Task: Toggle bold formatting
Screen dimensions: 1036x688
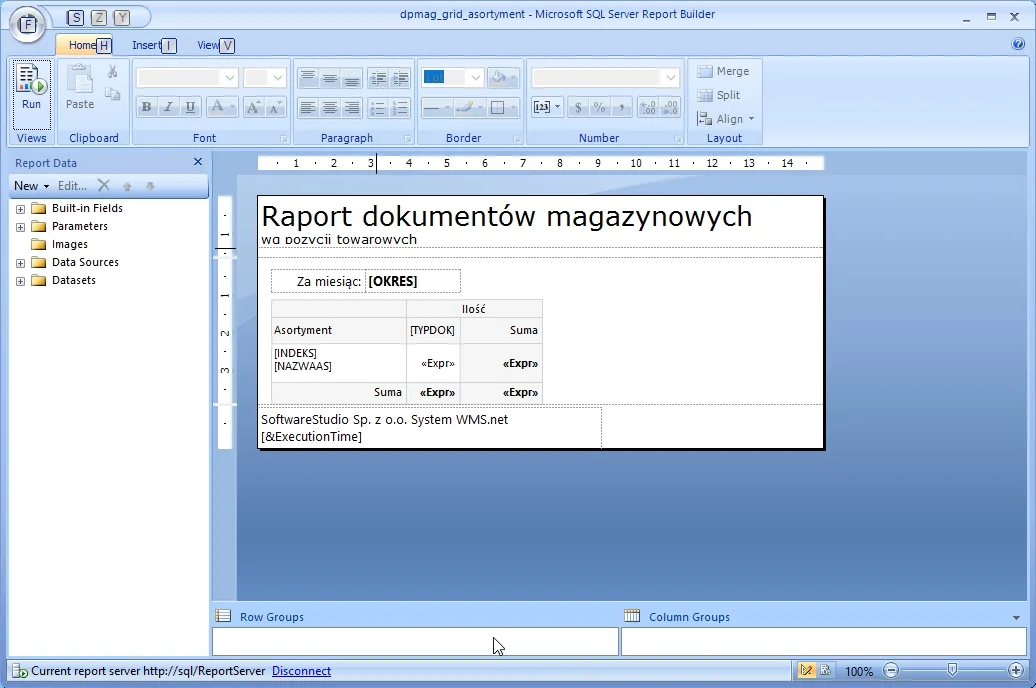Action: [147, 107]
